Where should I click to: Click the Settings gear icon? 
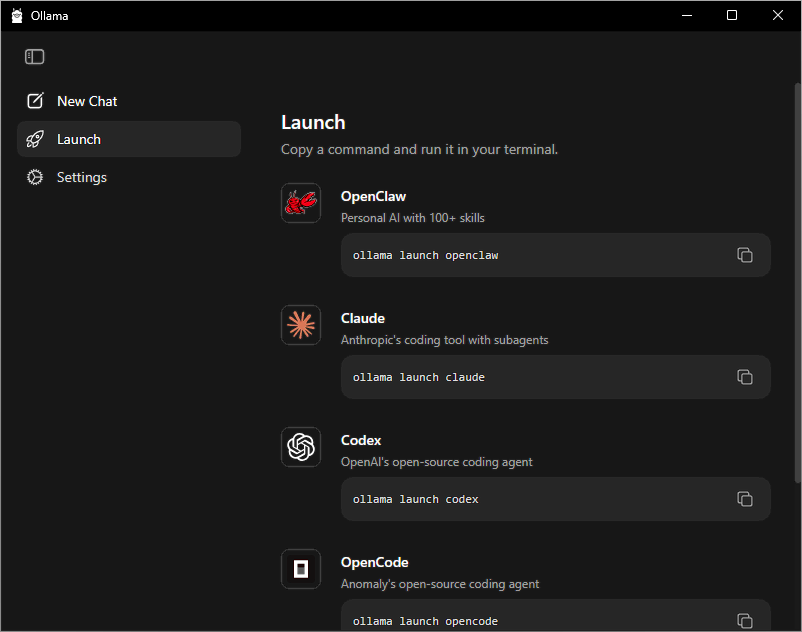point(35,177)
